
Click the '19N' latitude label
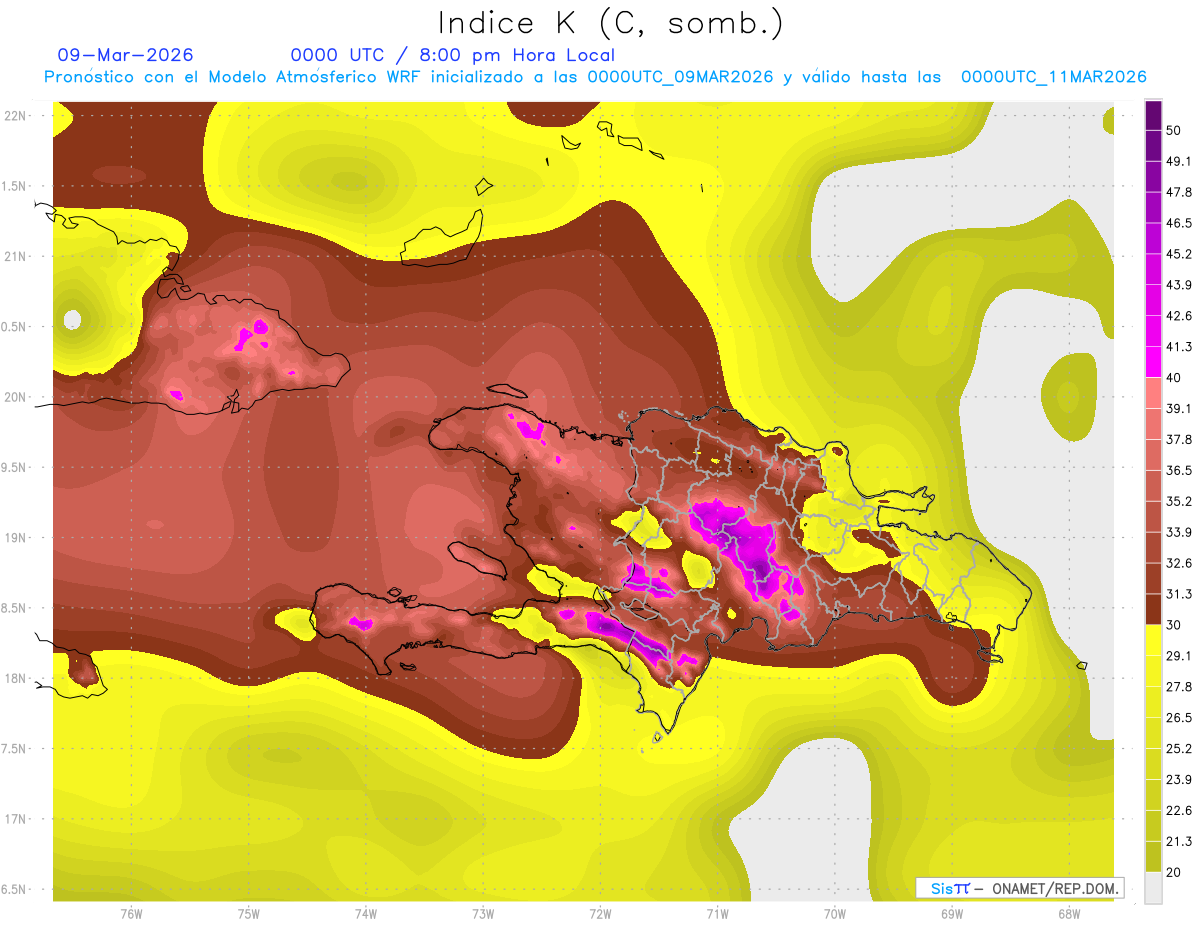click(x=17, y=538)
